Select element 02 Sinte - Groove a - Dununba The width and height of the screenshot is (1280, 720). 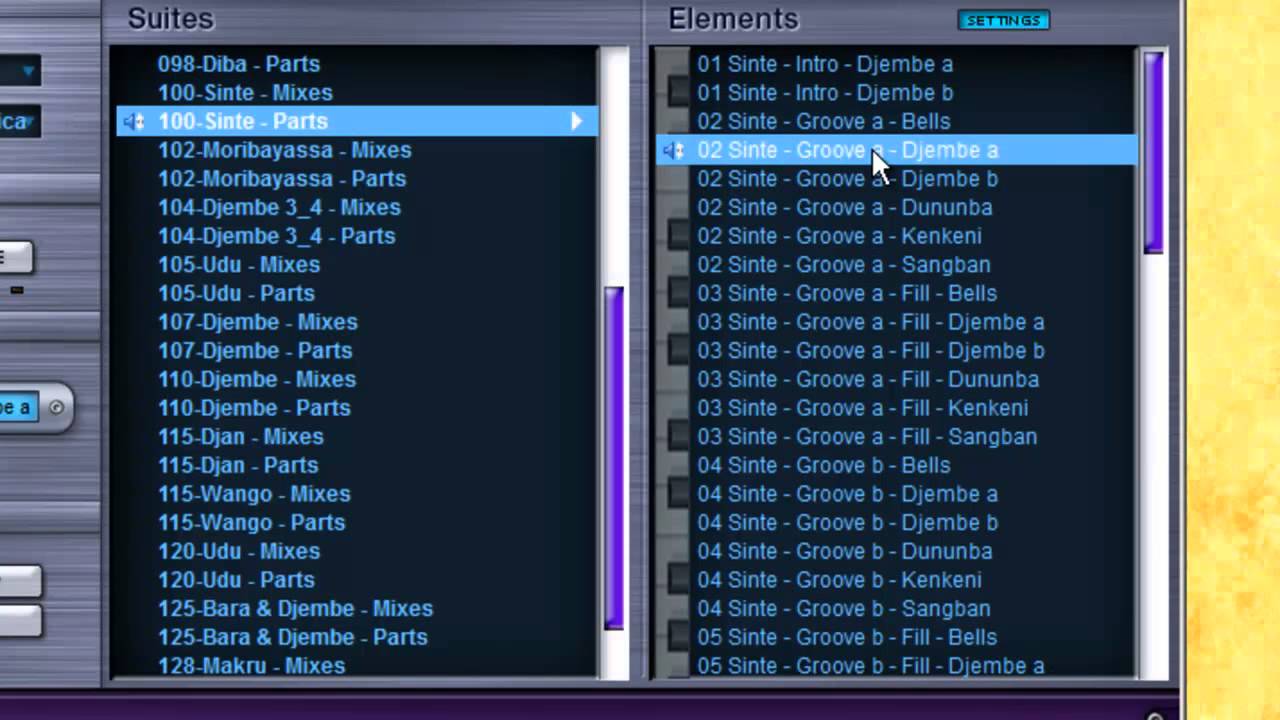pos(845,208)
